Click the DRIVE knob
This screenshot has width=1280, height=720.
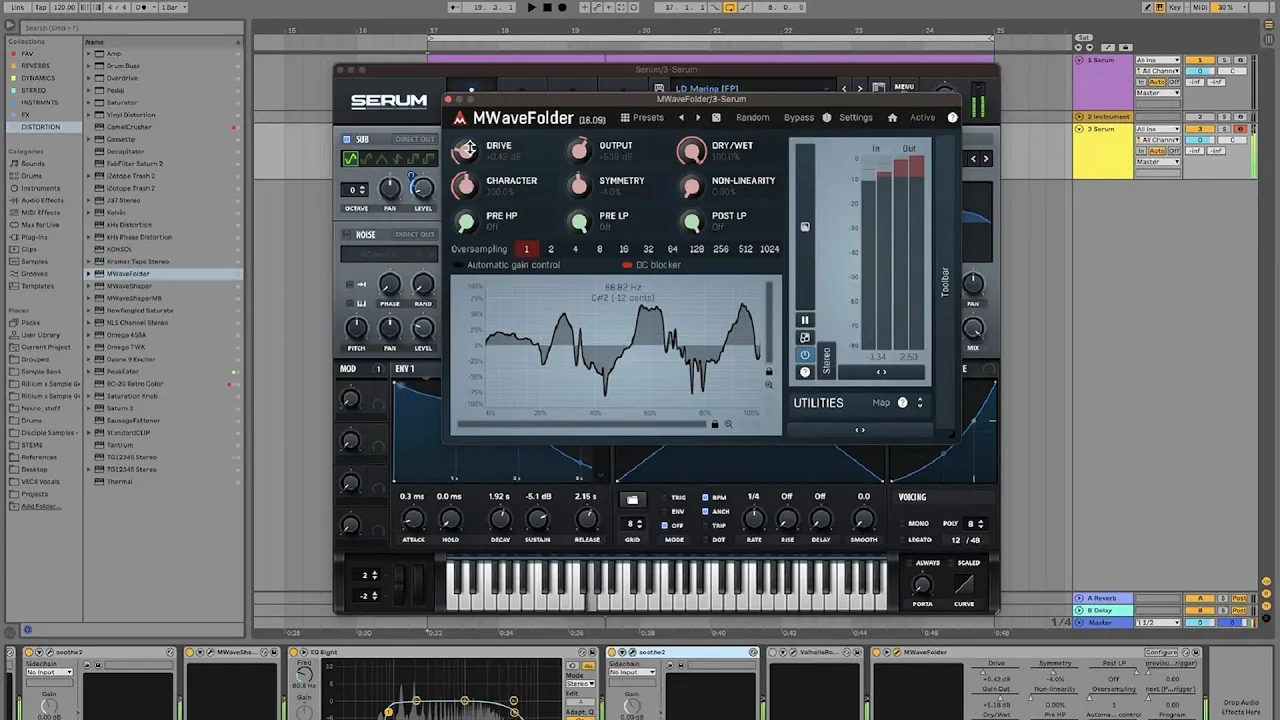[x=465, y=151]
